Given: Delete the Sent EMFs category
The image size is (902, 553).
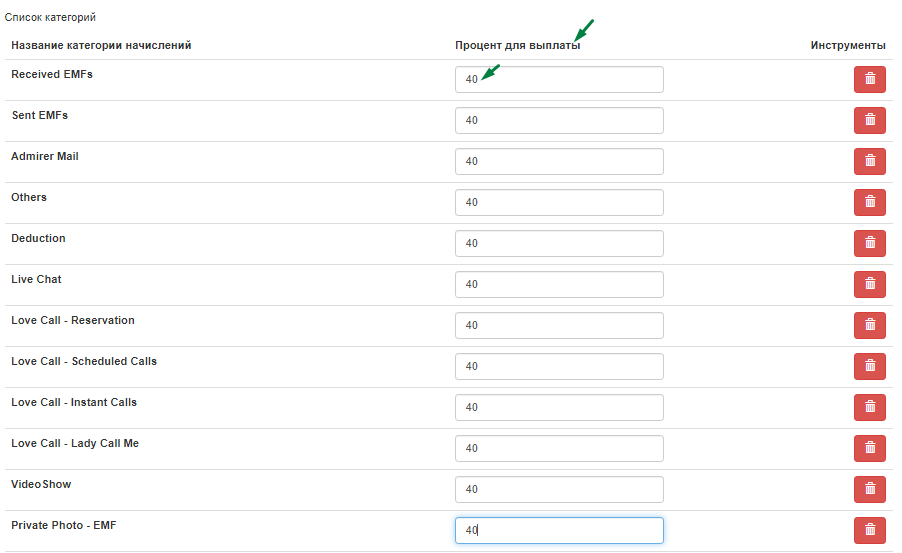Looking at the screenshot, I should (x=869, y=120).
